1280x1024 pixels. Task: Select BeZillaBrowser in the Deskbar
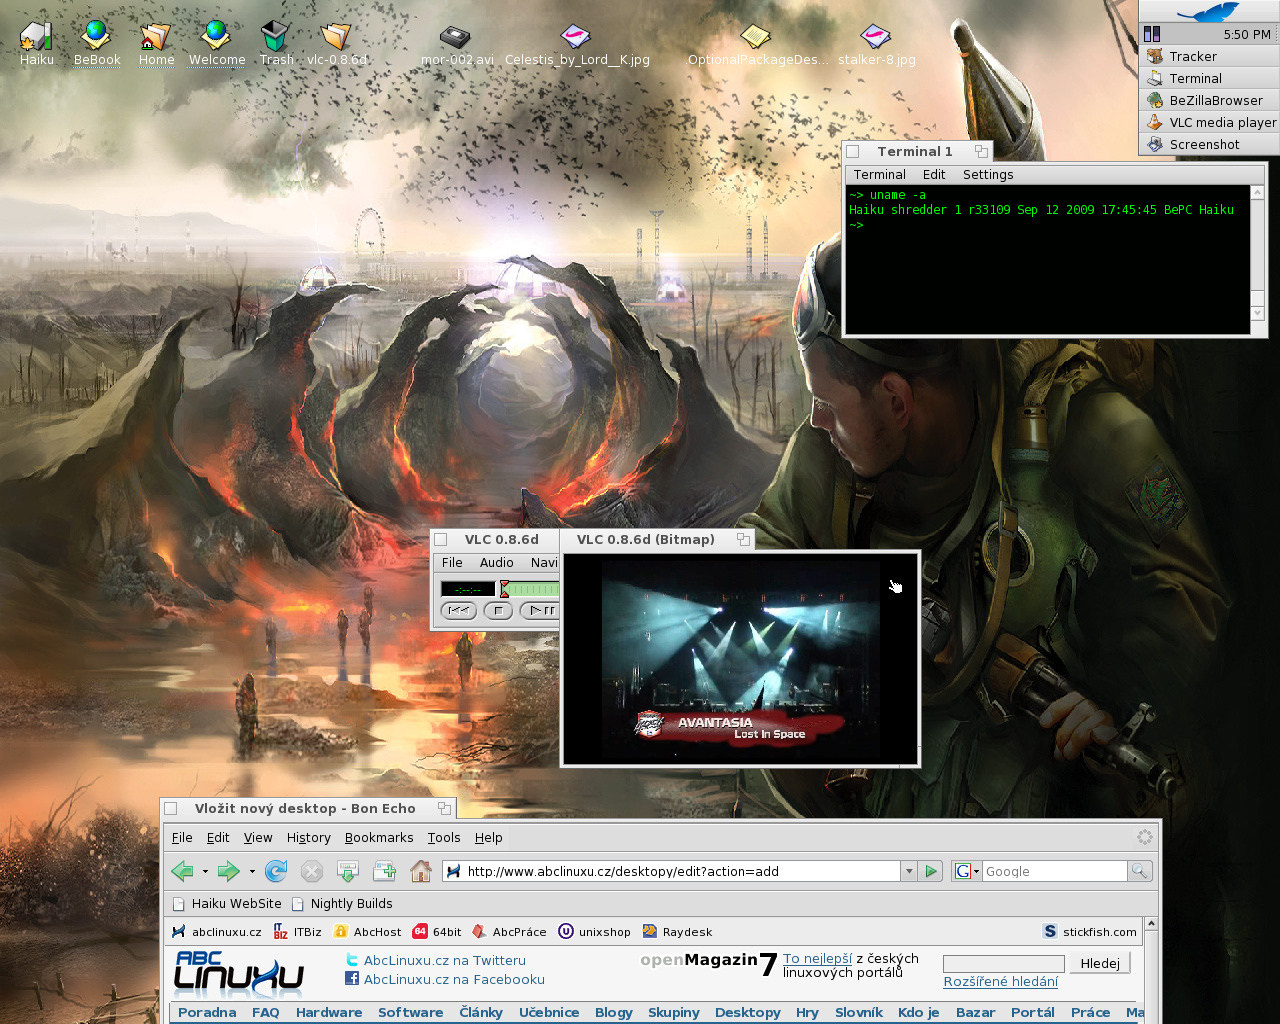coord(1209,100)
